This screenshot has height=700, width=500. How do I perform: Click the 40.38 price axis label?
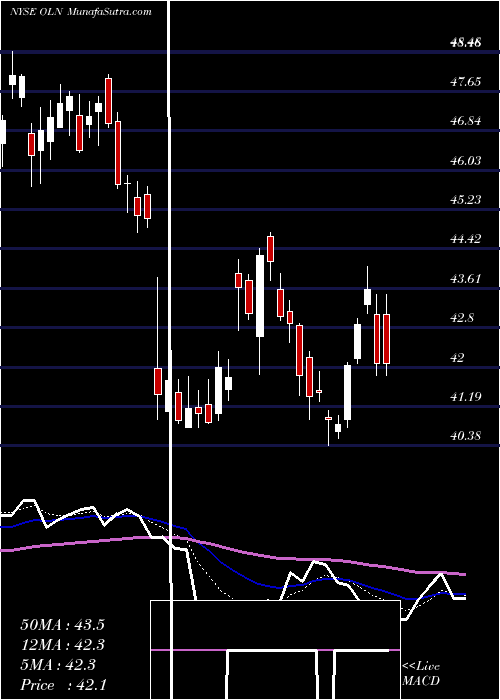tap(466, 435)
